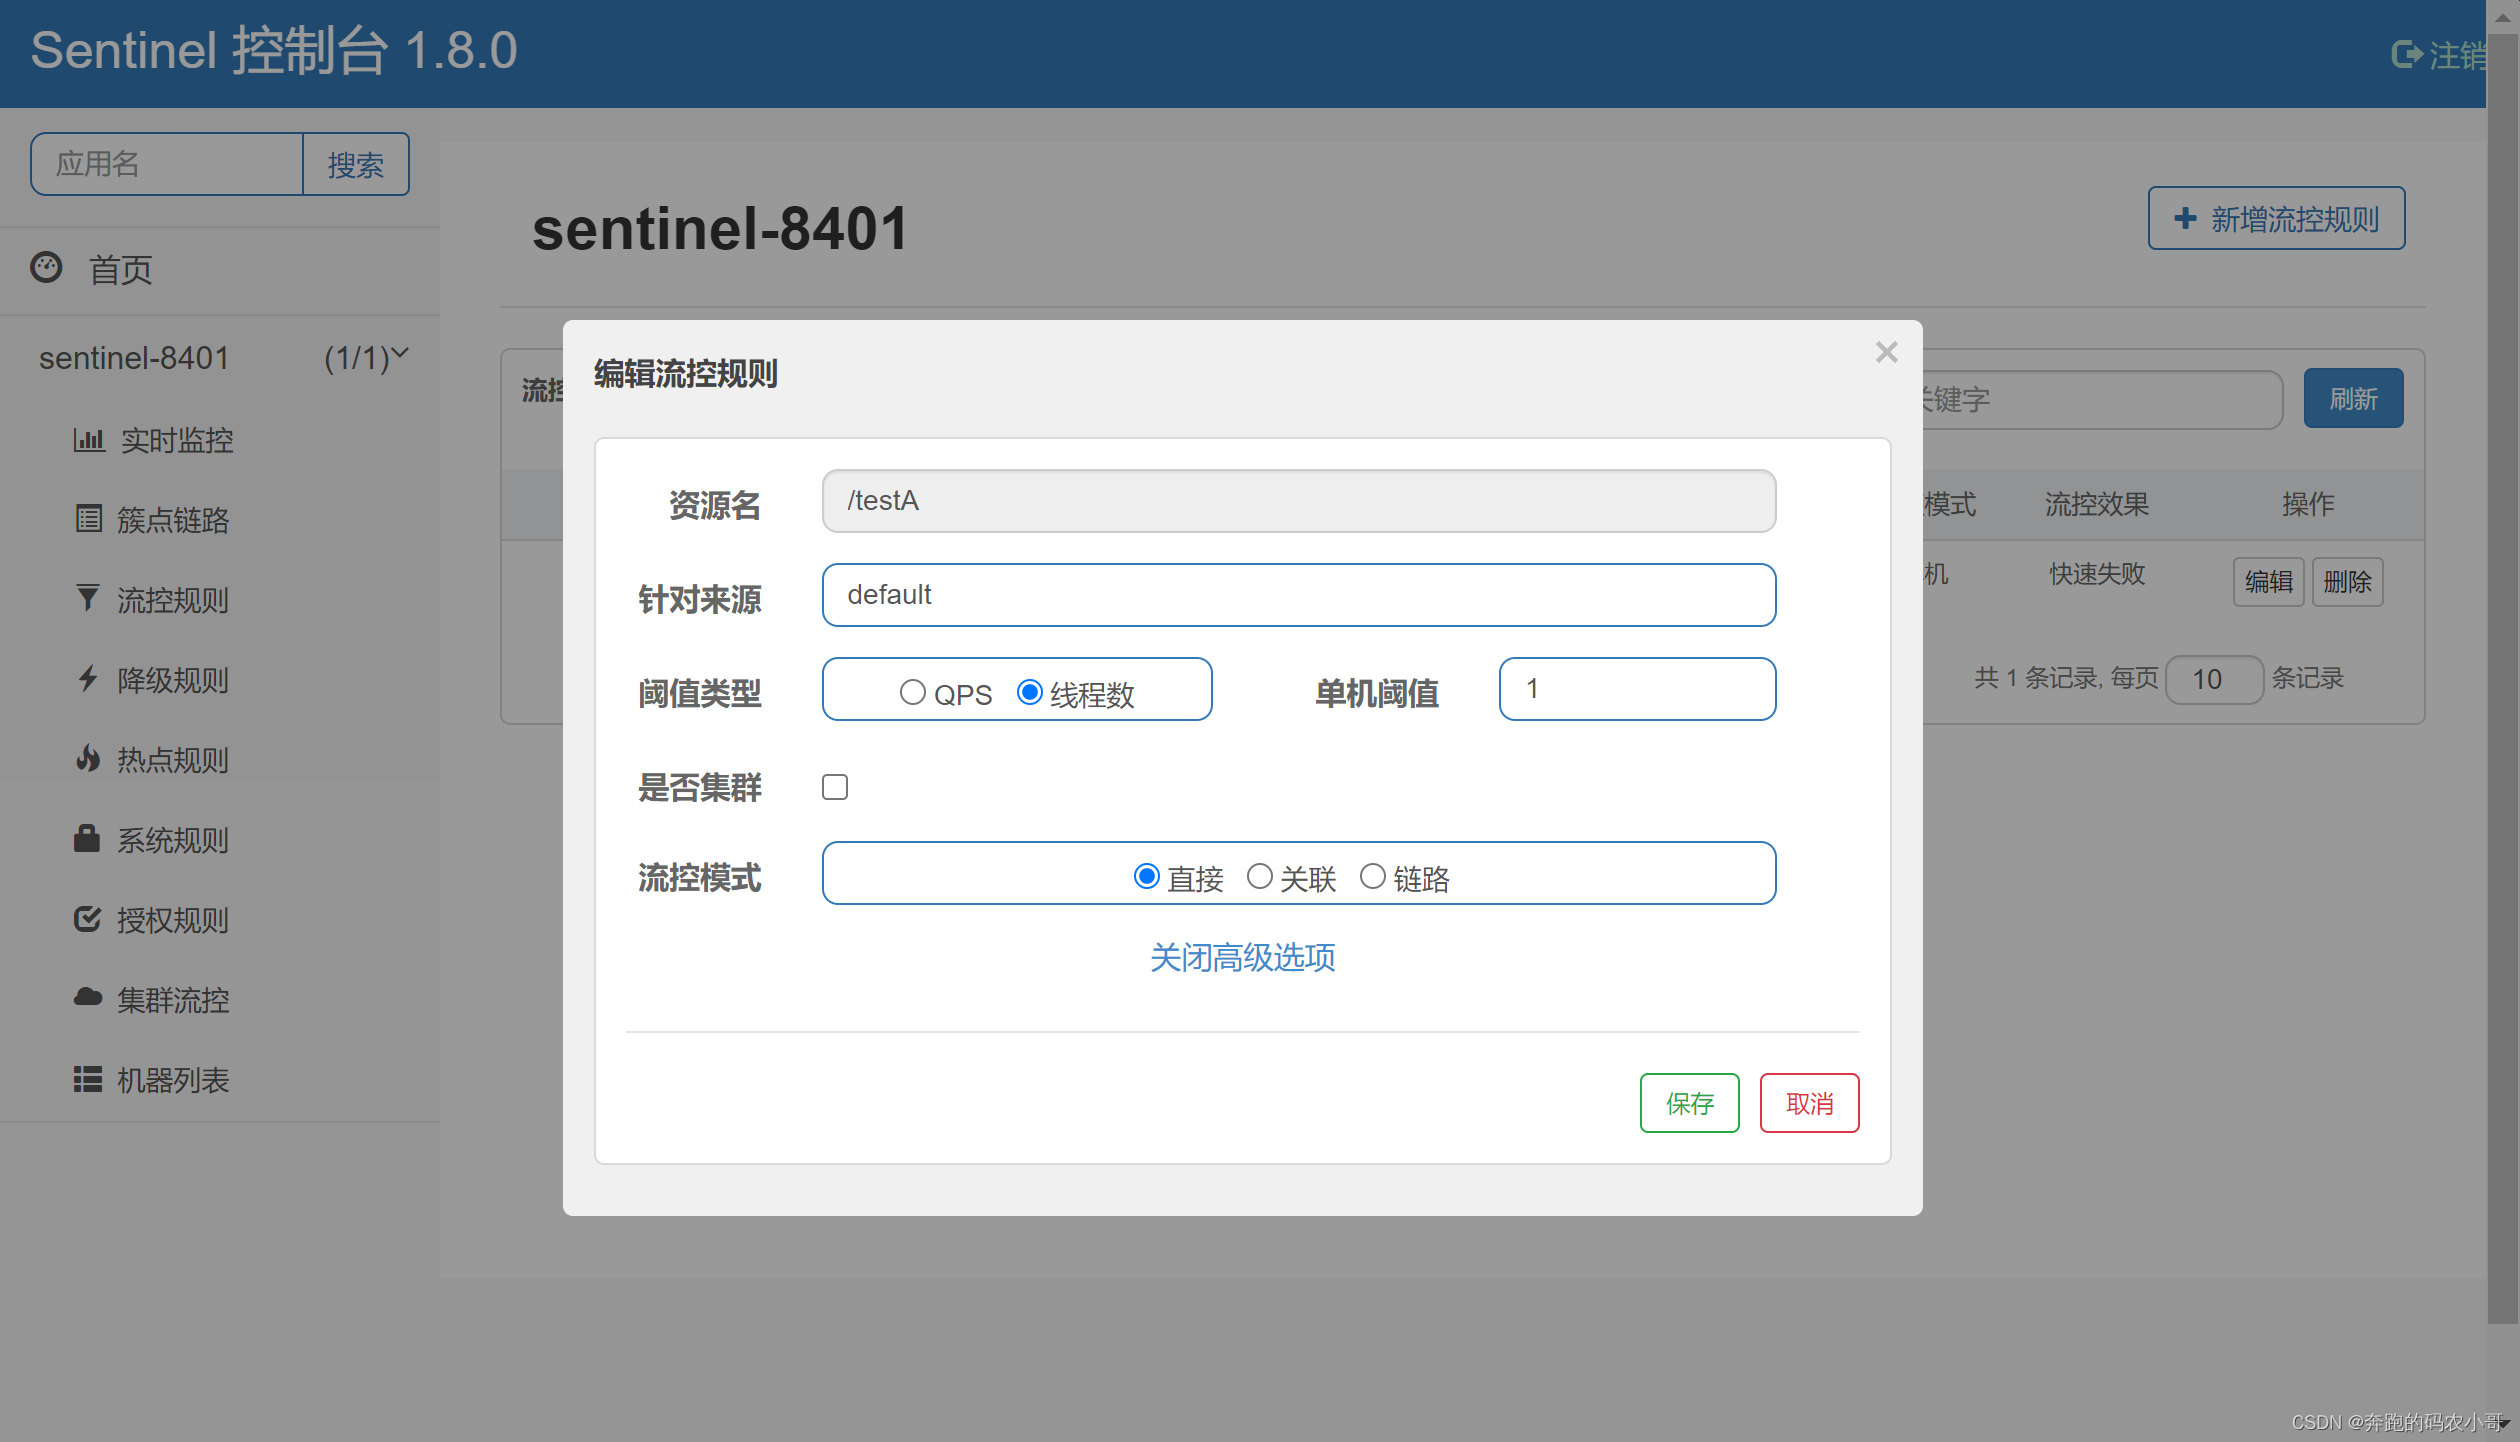Open 首页 in the sidebar
Image resolution: width=2520 pixels, height=1442 pixels.
coord(120,270)
